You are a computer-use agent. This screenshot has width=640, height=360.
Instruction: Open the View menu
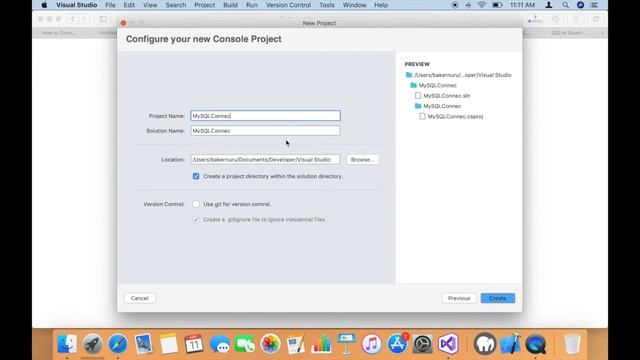tap(150, 5)
